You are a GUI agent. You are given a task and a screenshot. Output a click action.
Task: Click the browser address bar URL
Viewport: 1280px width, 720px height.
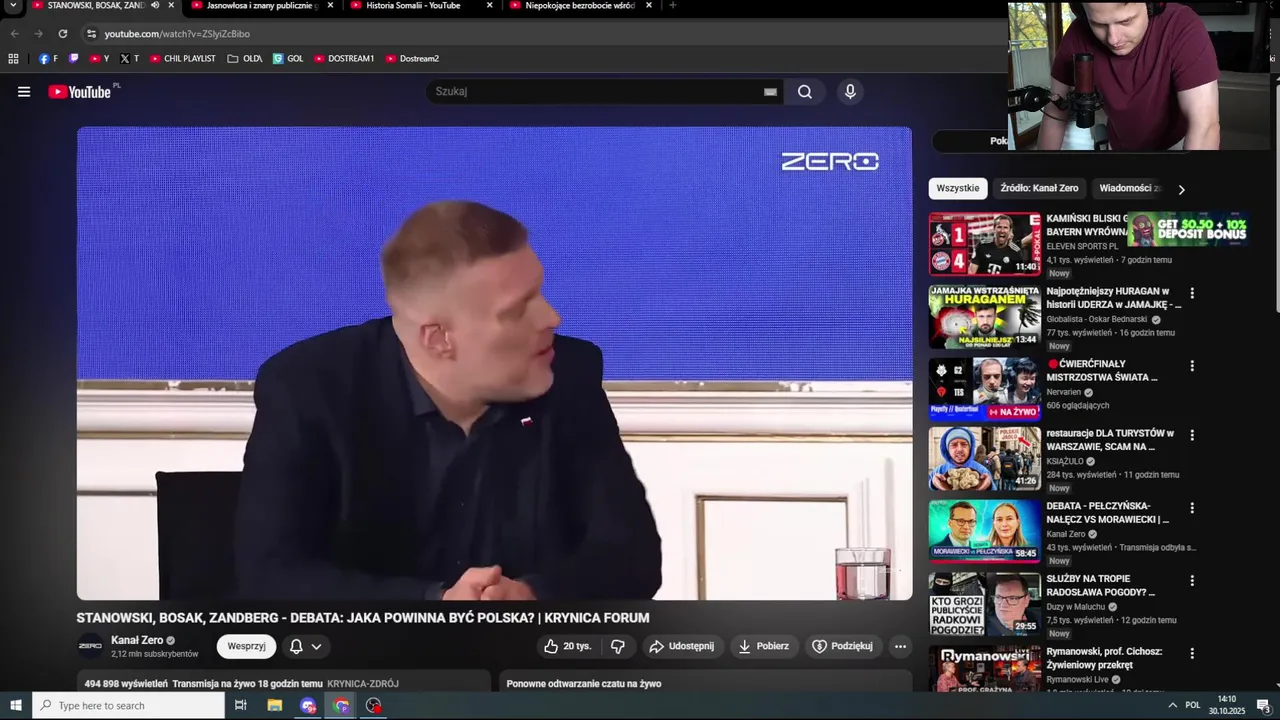pos(177,34)
